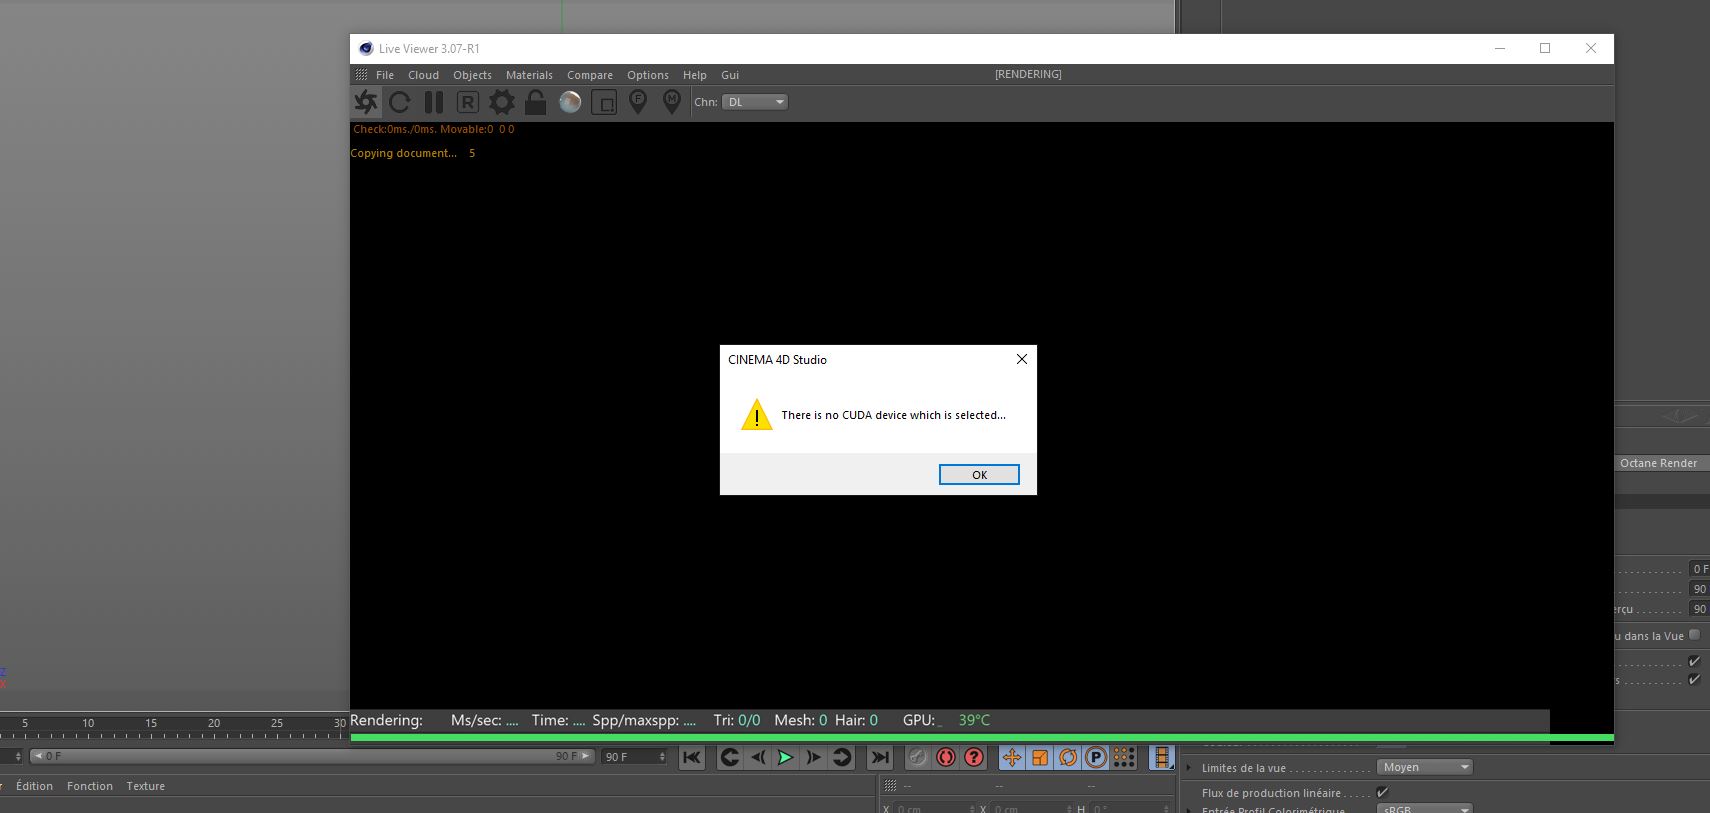Open the Limites de la vue Moyen dropdown
The image size is (1710, 813).
pos(1425,767)
